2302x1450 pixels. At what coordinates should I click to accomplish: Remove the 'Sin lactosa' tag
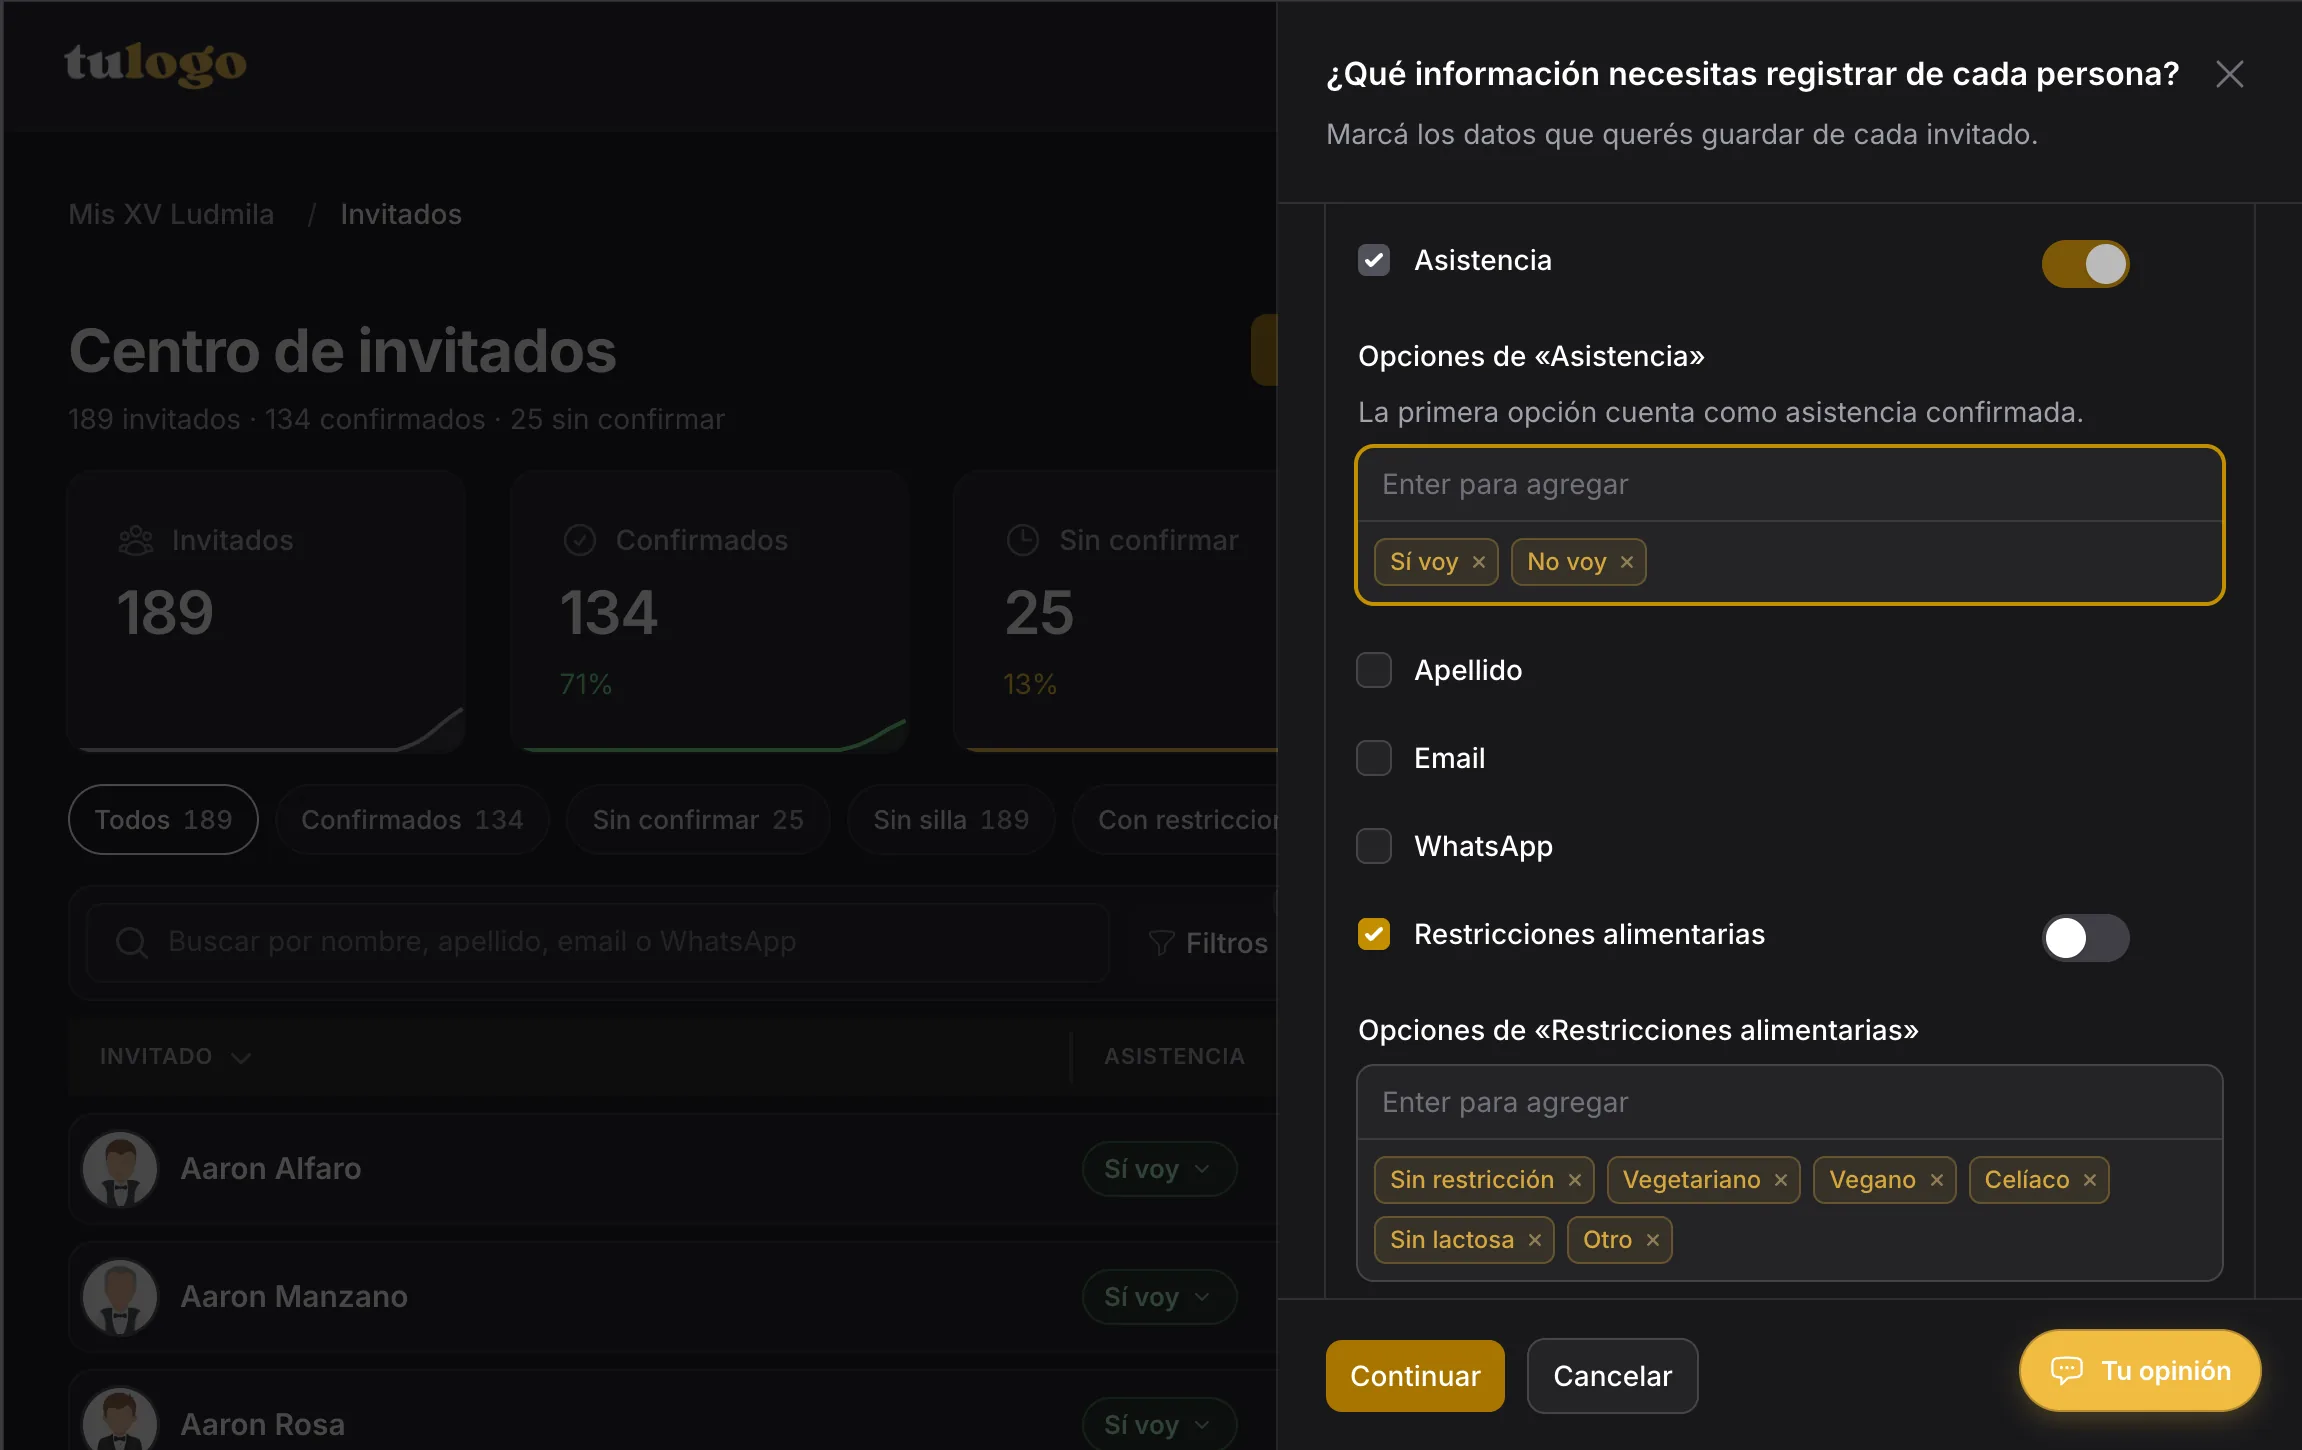[x=1535, y=1240]
